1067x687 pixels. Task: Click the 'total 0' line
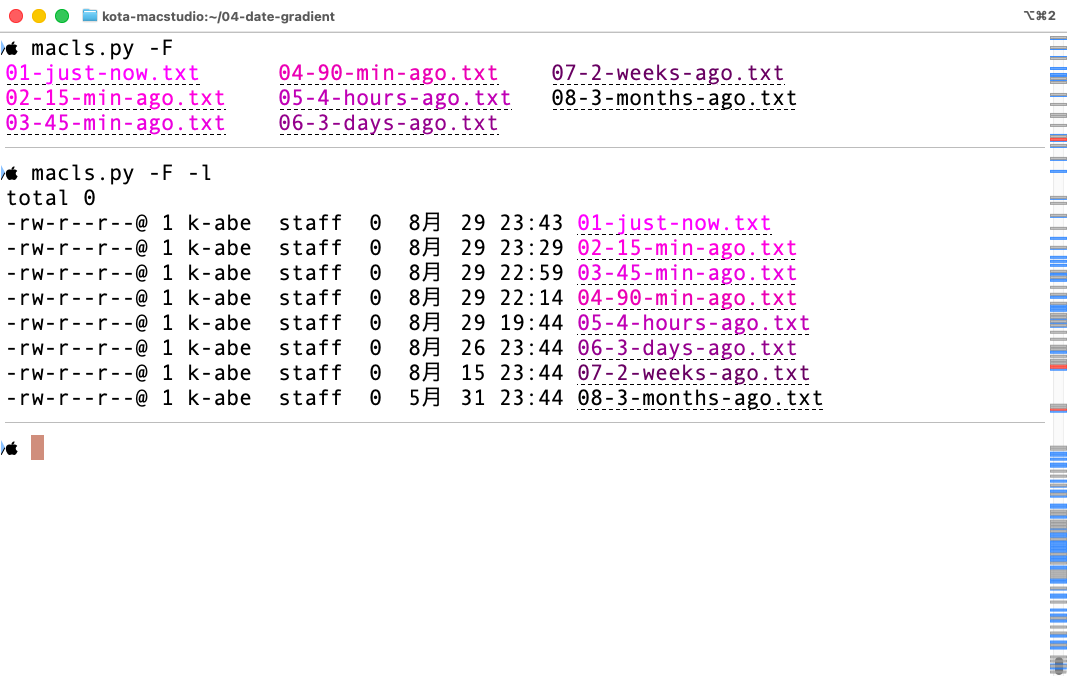point(51,199)
